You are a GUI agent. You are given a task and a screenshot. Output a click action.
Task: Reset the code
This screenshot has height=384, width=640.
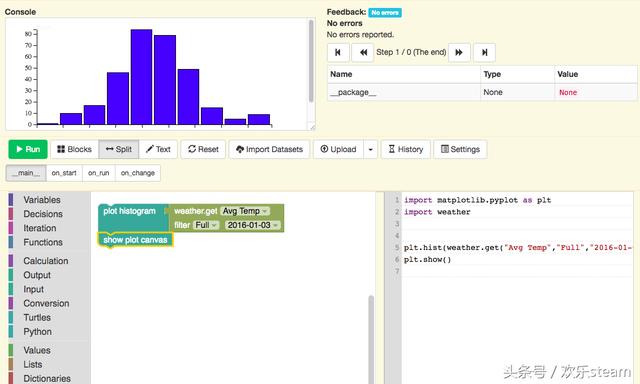tap(203, 149)
